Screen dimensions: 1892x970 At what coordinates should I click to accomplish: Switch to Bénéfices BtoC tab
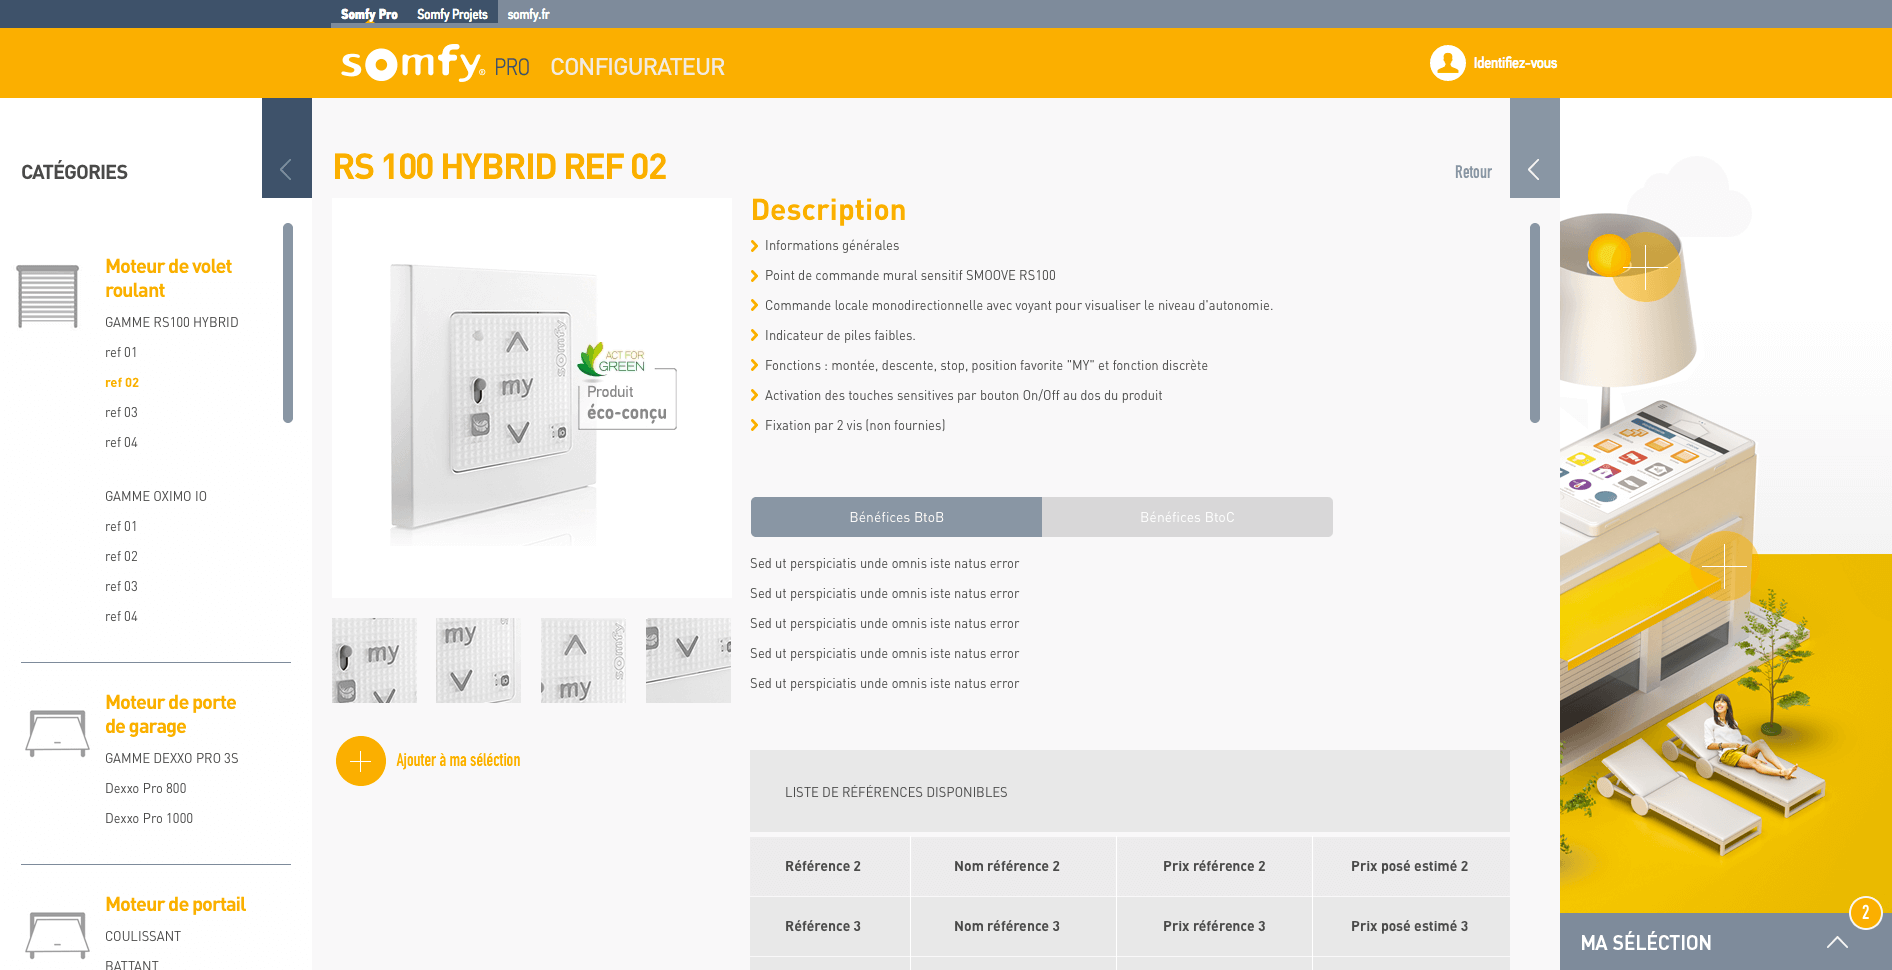(1187, 517)
